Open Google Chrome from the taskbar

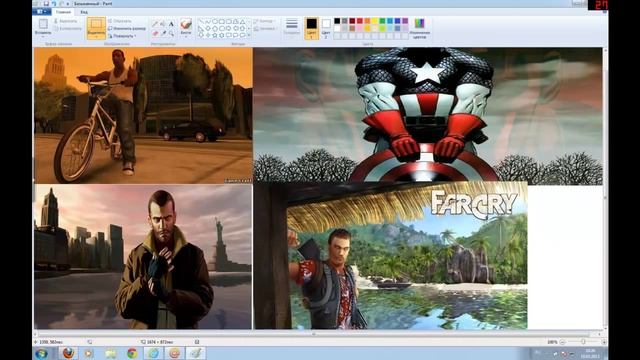click(132, 353)
